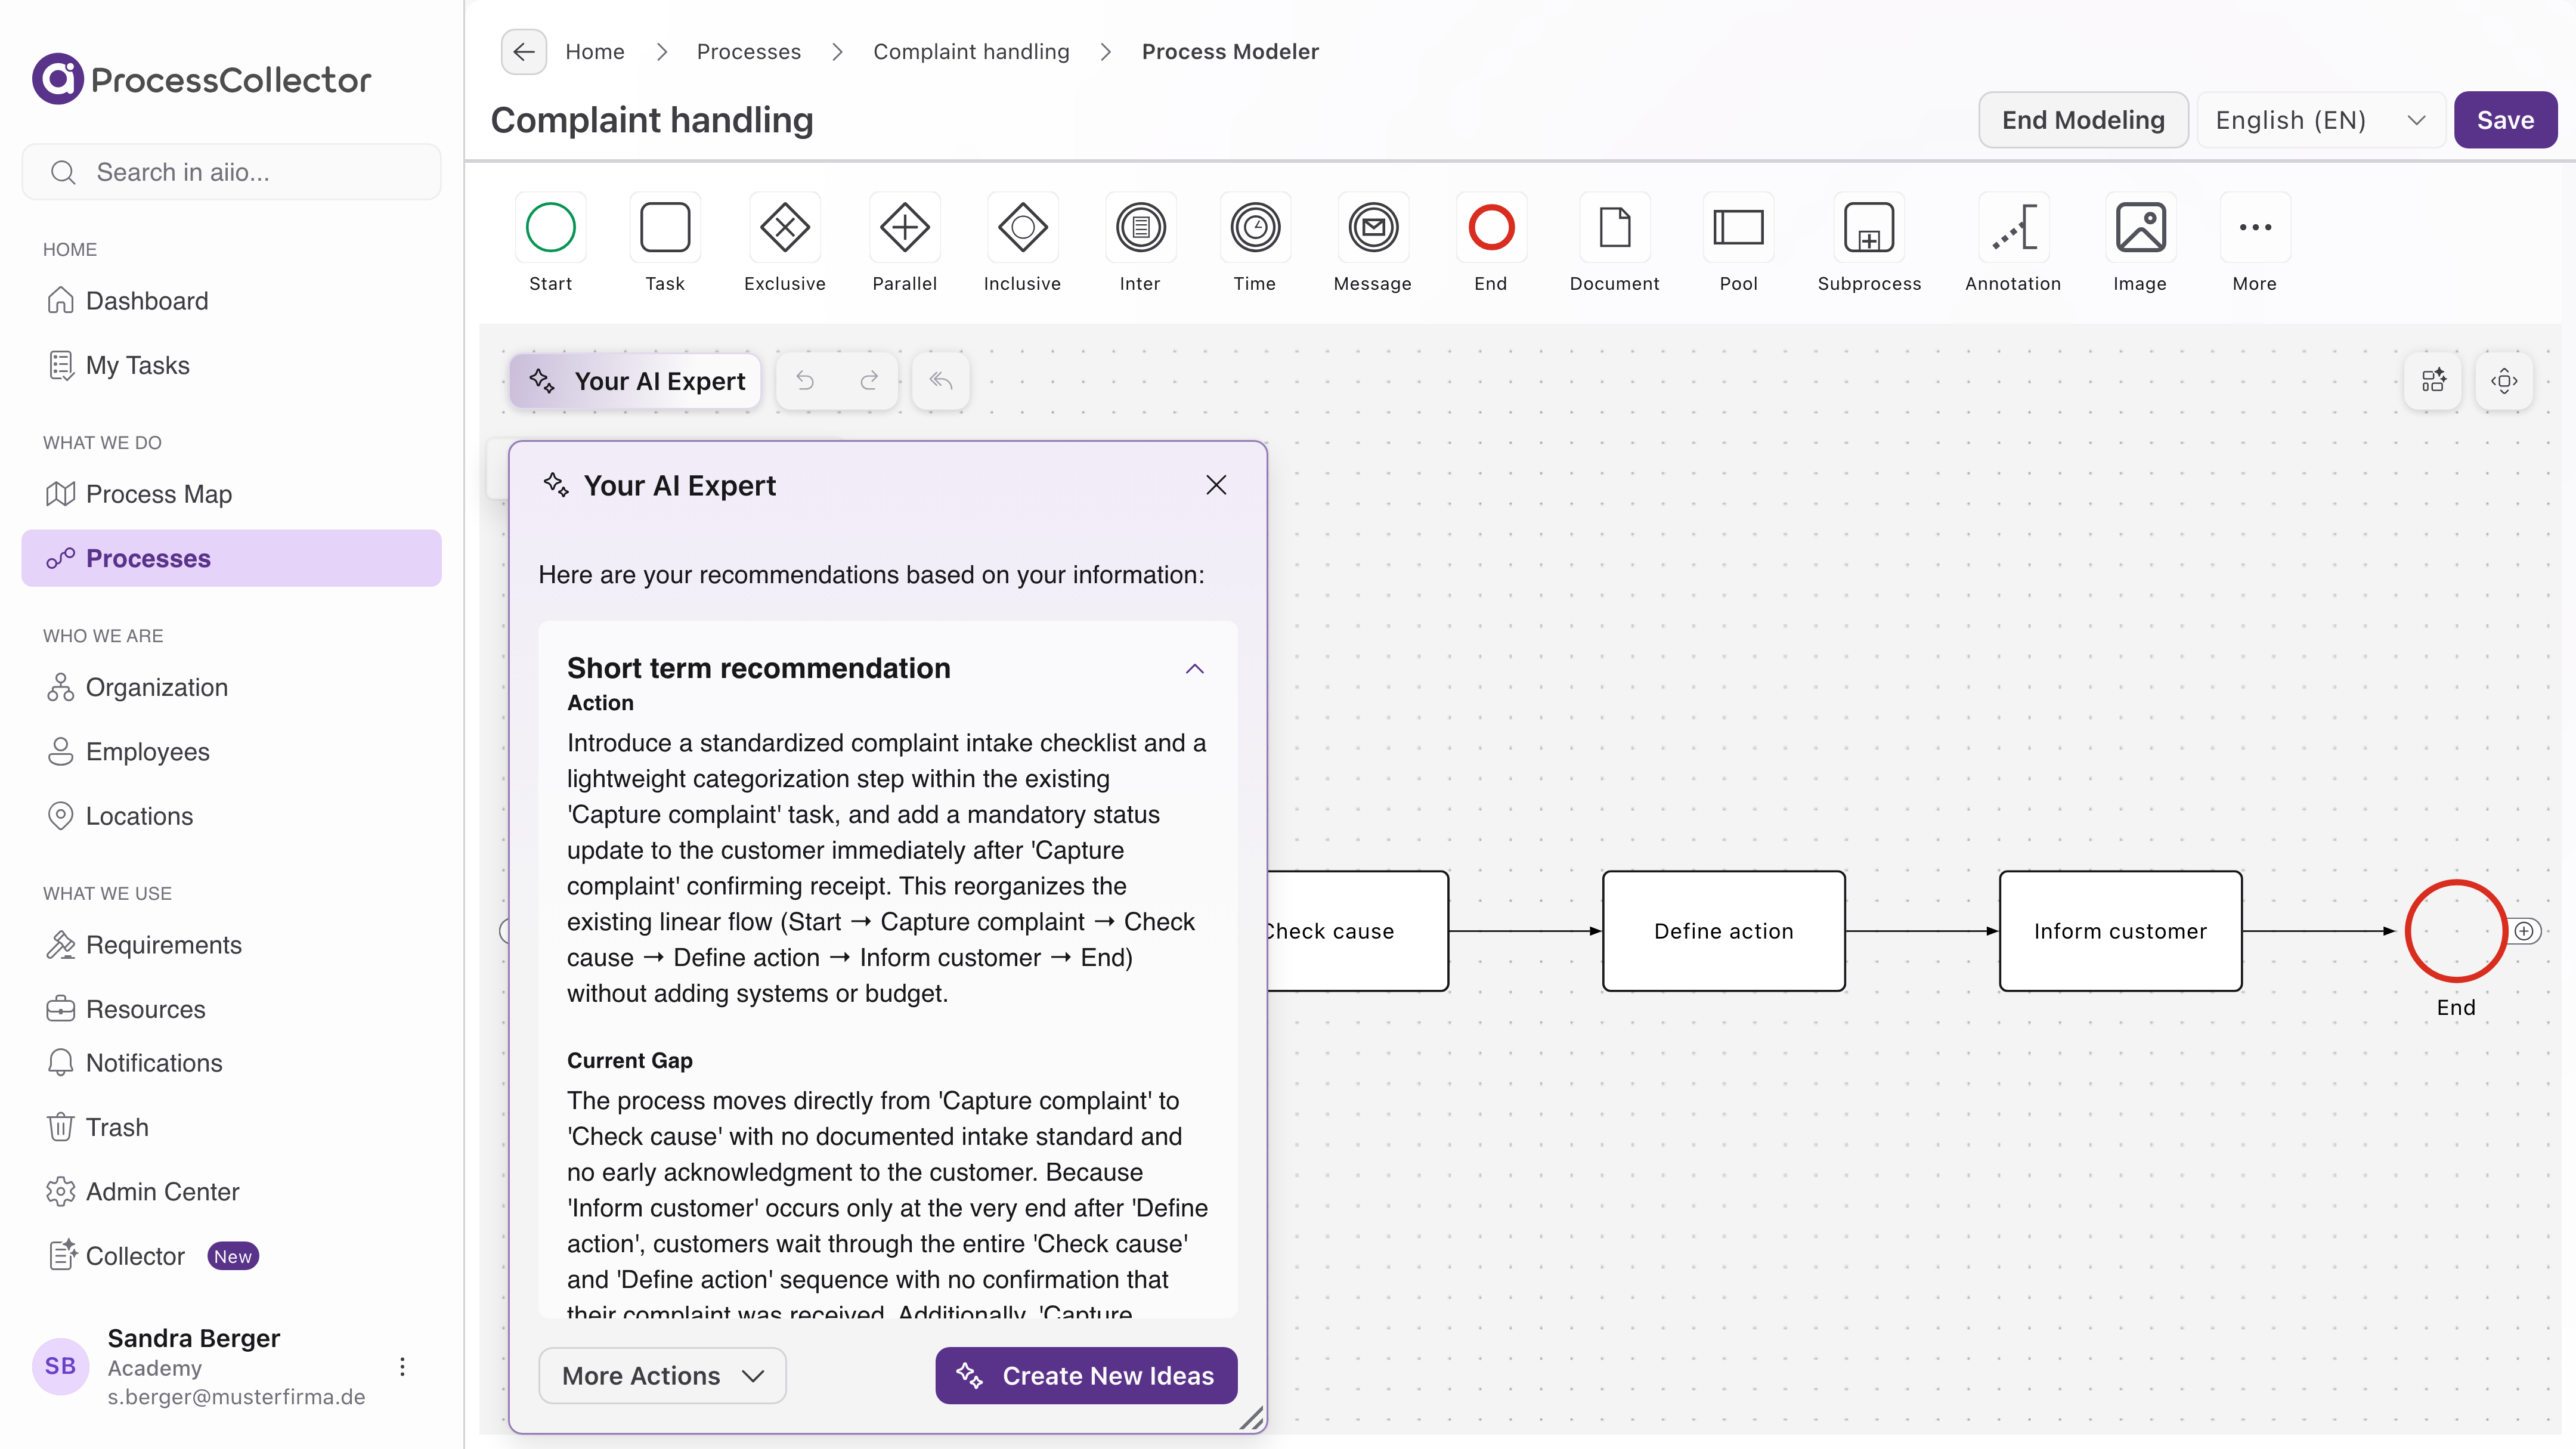Viewport: 2576px width, 1449px height.
Task: Select the Pool shape icon
Action: pyautogui.click(x=1739, y=228)
